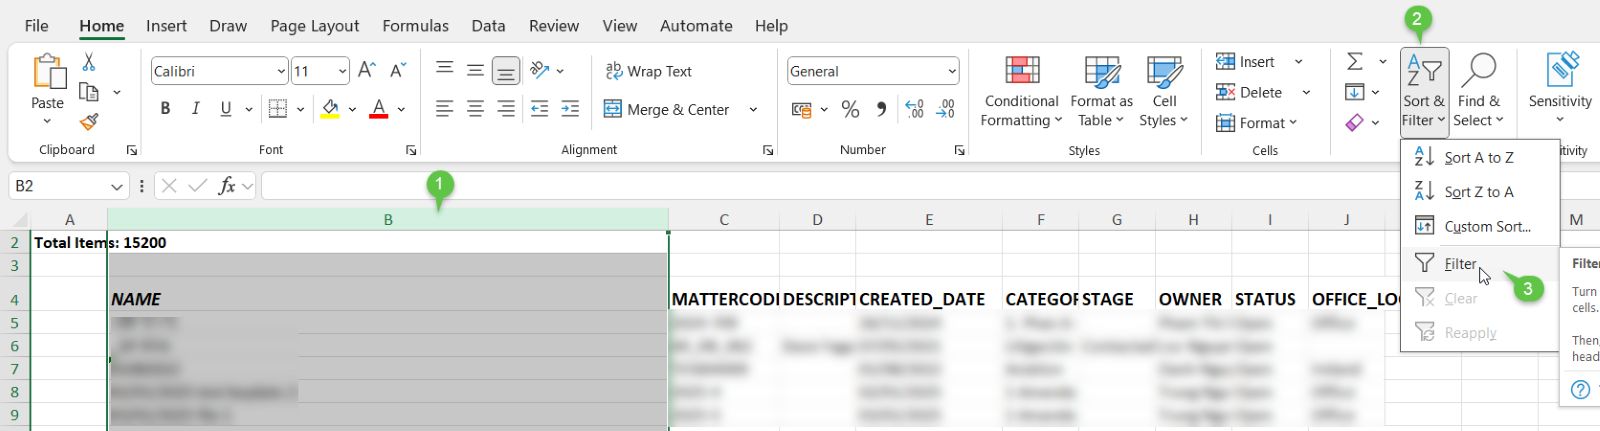Click Merge & Center
The height and width of the screenshot is (431, 1600).
pos(667,110)
